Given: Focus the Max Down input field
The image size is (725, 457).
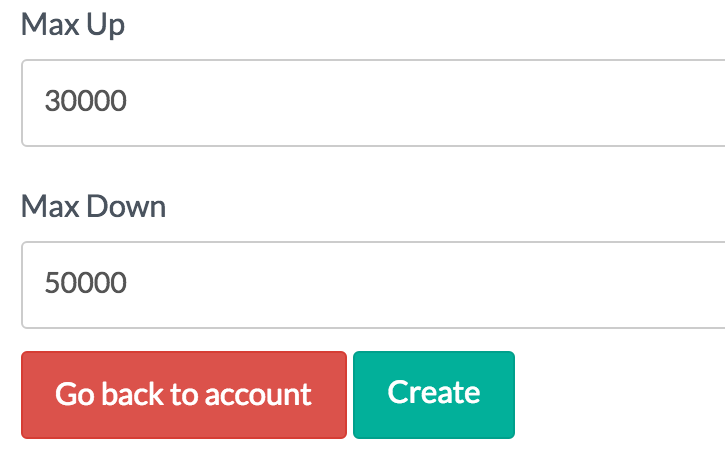Looking at the screenshot, I should point(372,285).
